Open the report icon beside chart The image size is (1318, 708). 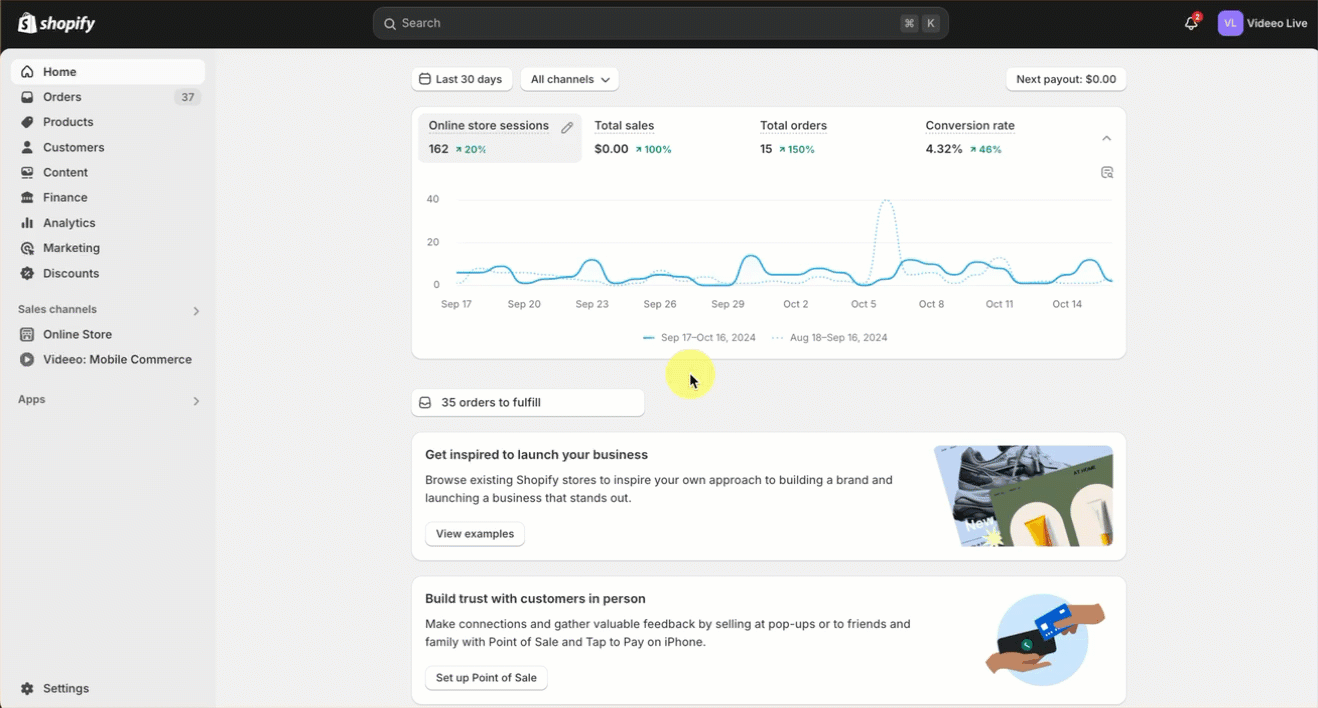coord(1107,172)
